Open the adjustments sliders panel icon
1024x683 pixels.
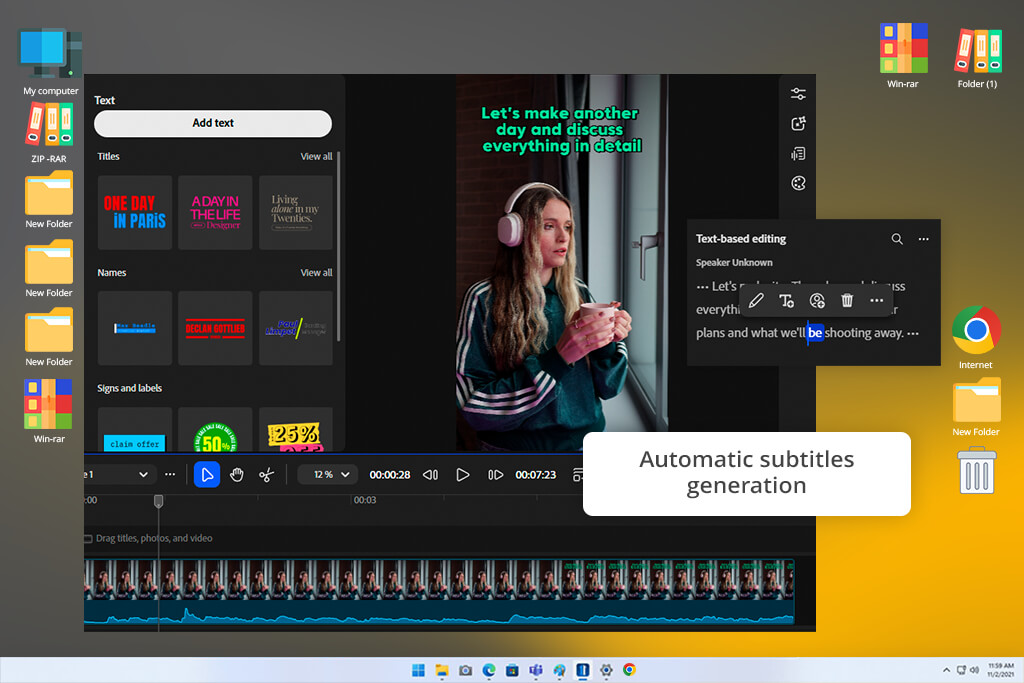pyautogui.click(x=798, y=94)
